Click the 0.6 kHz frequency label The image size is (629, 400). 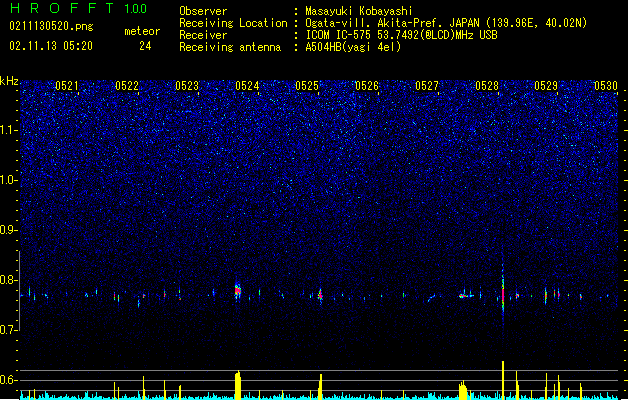pyautogui.click(x=8, y=380)
